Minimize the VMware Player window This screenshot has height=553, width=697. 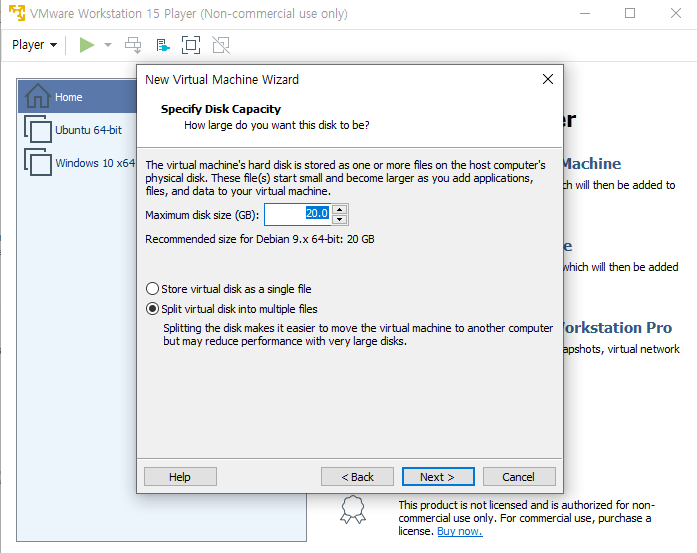point(585,13)
